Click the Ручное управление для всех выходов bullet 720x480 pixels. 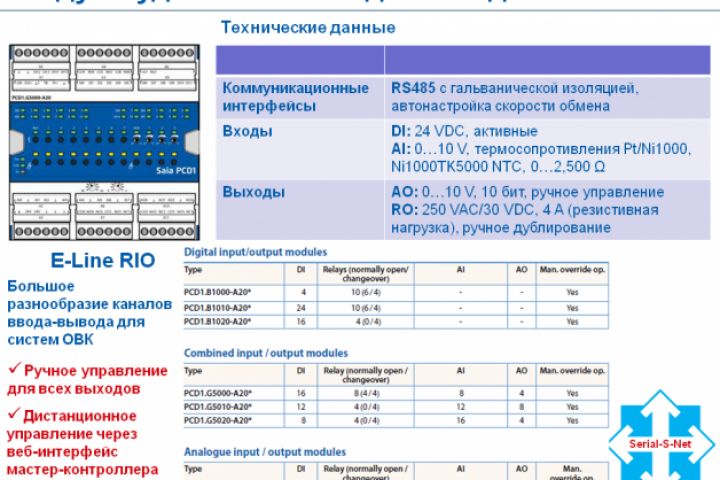click(87, 379)
